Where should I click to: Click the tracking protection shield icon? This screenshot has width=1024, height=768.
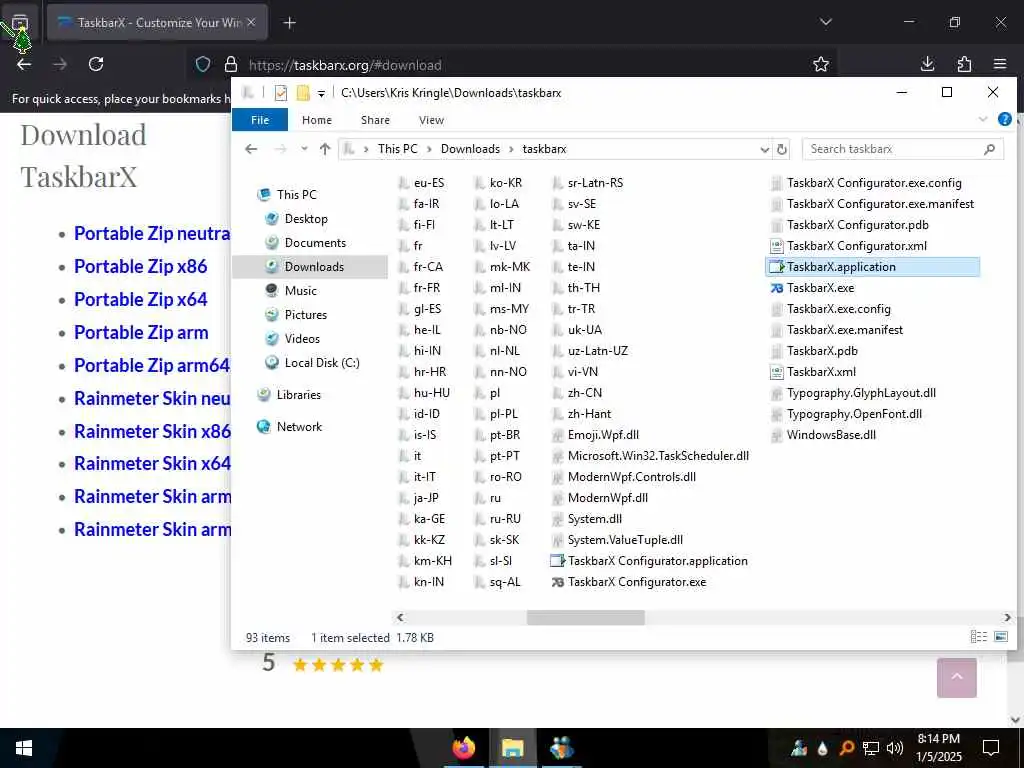tap(203, 64)
